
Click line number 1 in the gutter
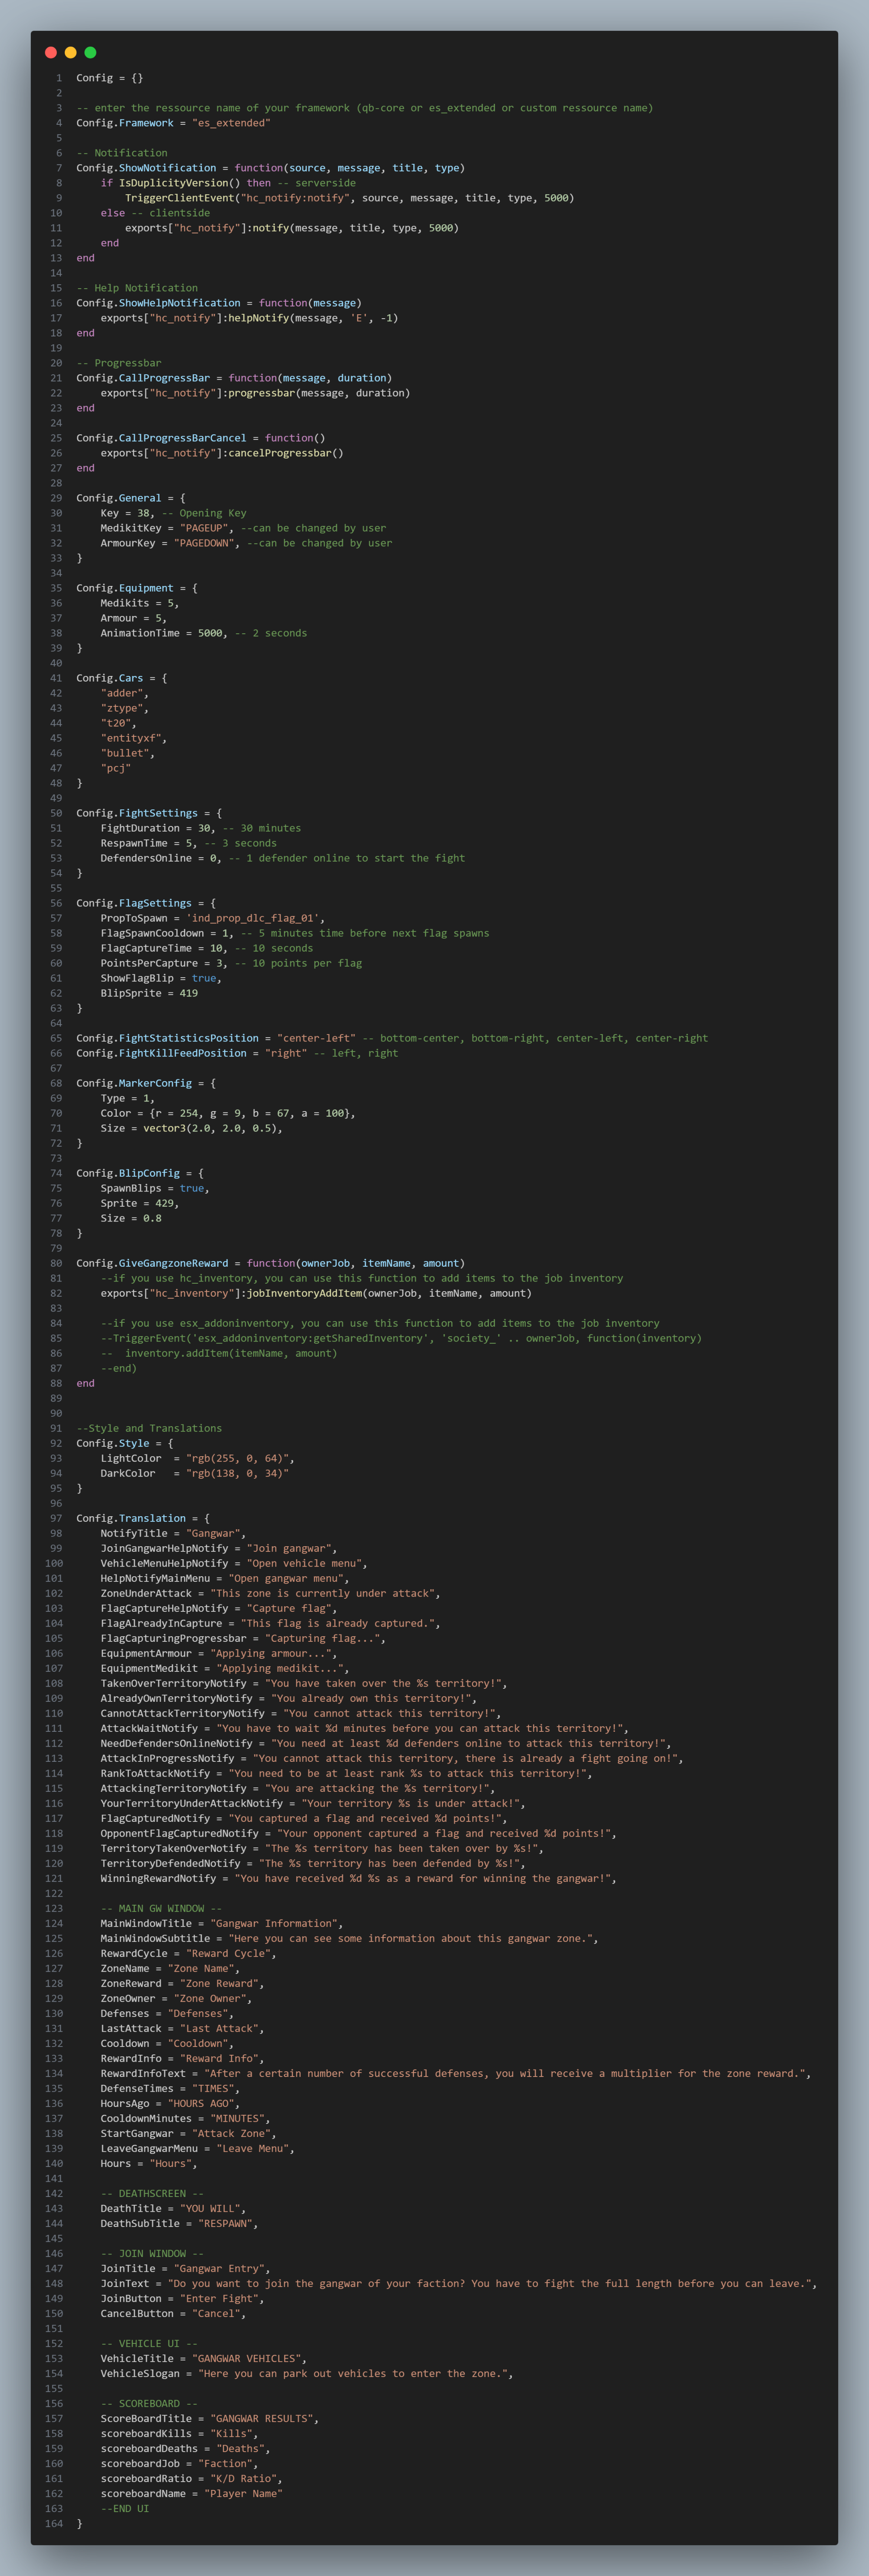coord(59,78)
